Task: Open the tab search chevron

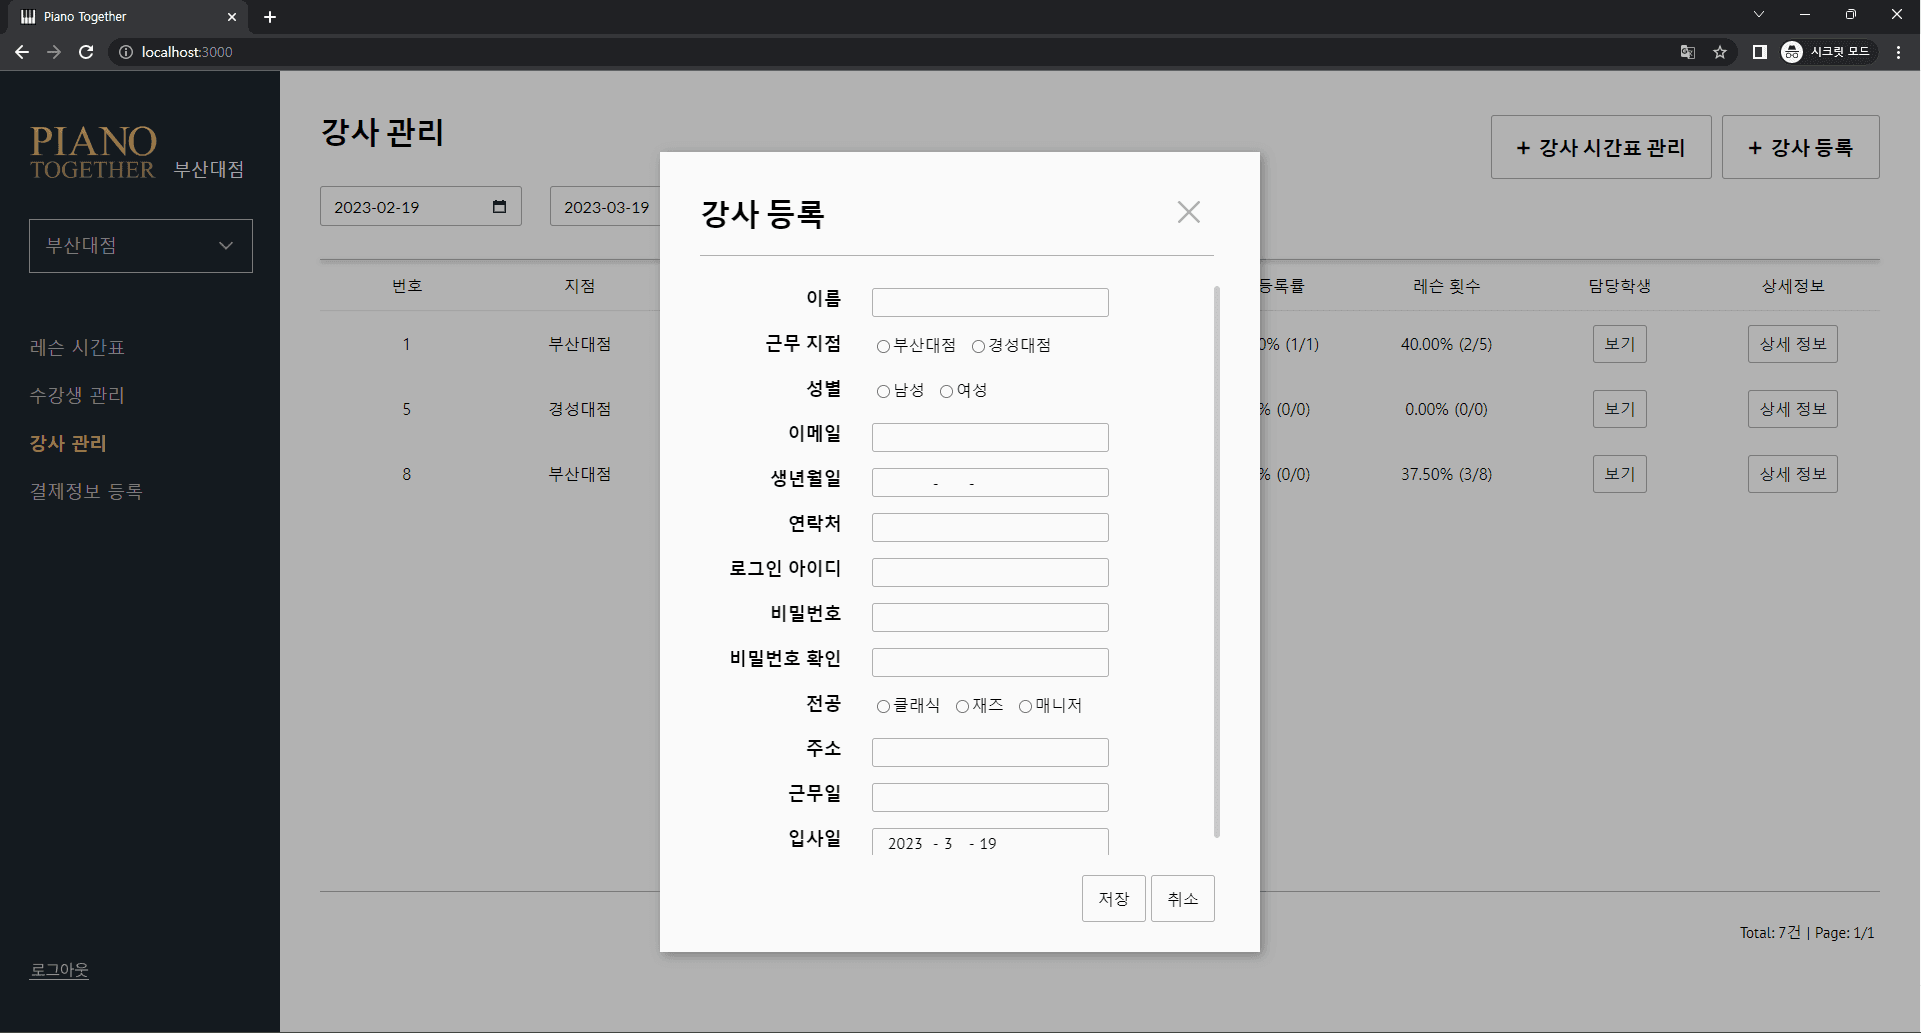Action: click(1759, 14)
